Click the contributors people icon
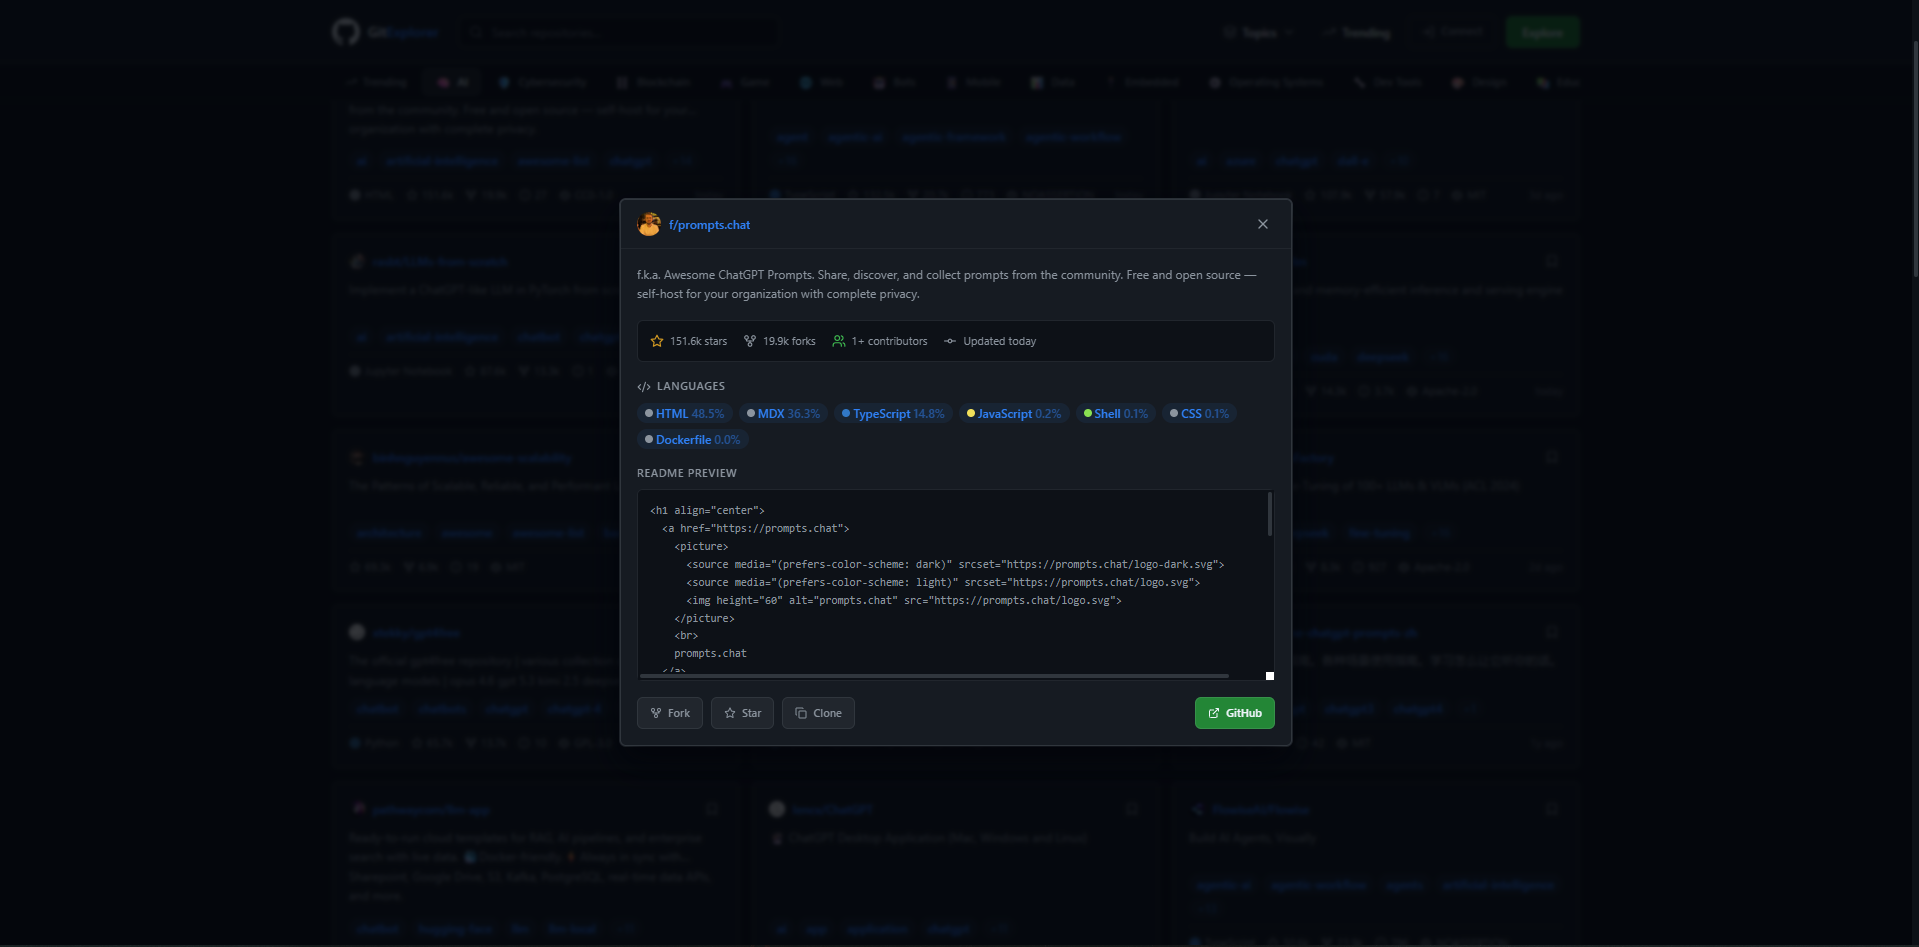1919x947 pixels. (x=839, y=341)
